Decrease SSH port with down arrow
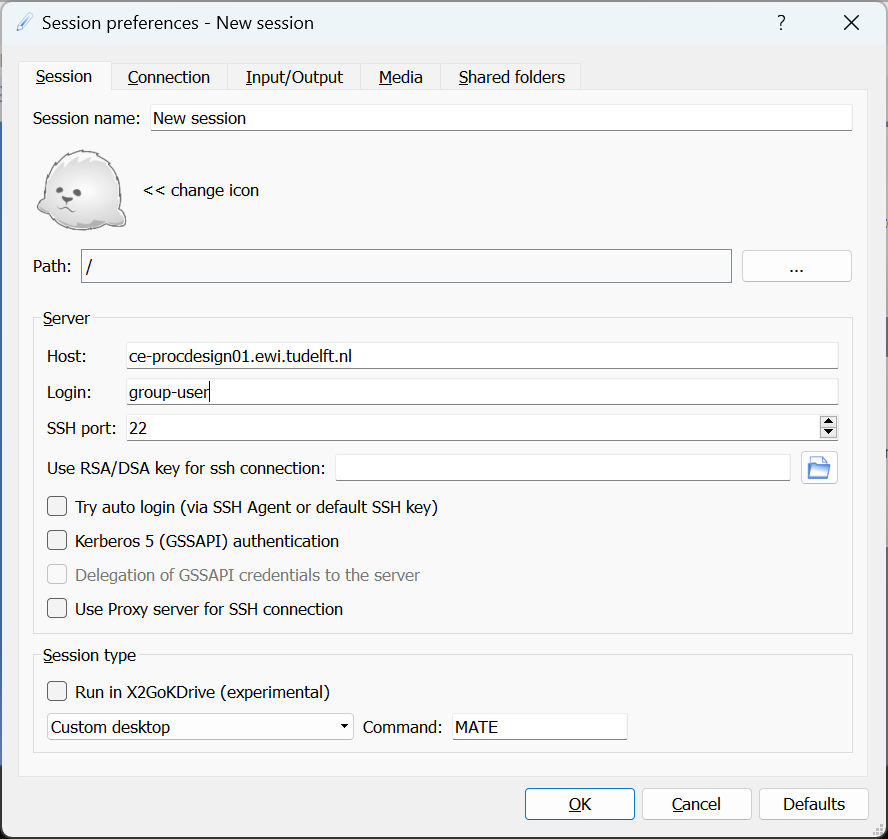Screen dimensions: 888x839 point(828,433)
